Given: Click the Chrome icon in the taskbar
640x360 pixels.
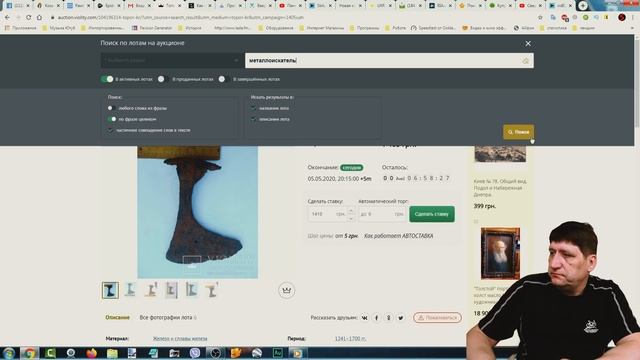Looking at the screenshot, I should tap(29, 353).
